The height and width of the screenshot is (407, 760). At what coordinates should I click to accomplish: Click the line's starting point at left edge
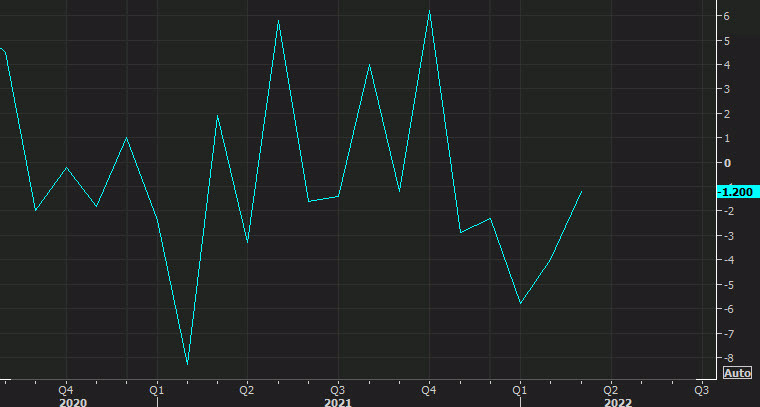2,48
